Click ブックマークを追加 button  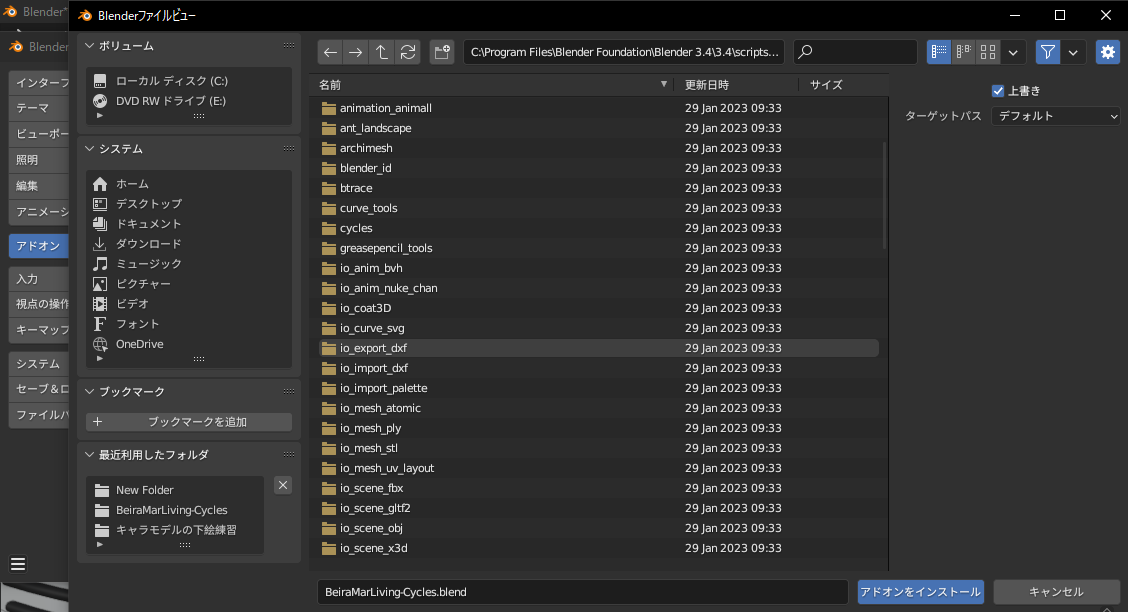189,422
